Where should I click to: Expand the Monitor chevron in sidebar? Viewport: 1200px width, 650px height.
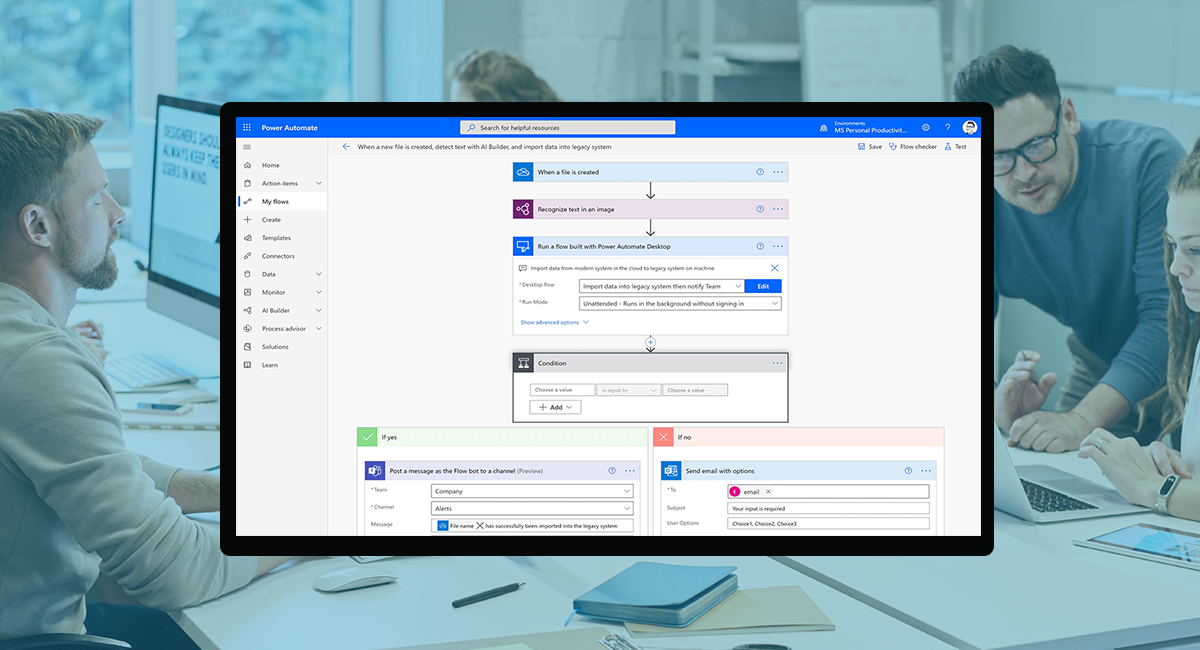pos(319,292)
